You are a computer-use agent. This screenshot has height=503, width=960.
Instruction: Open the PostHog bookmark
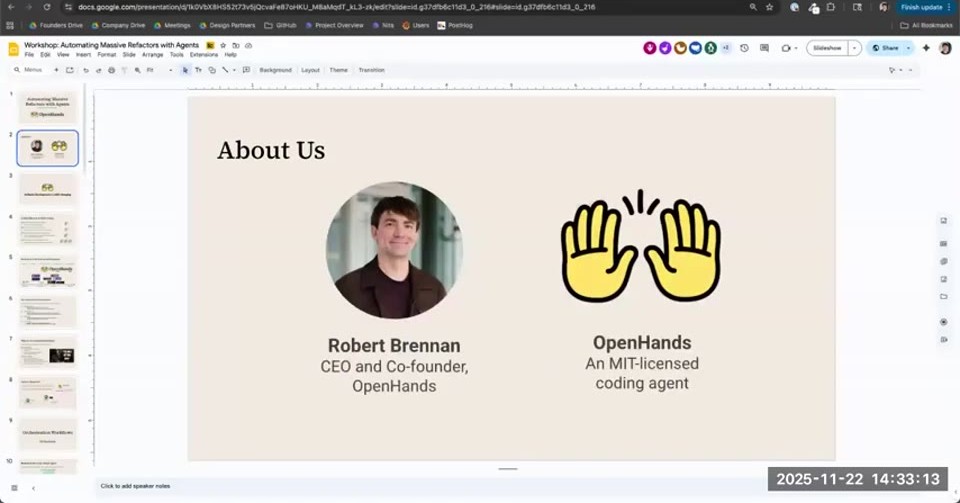pyautogui.click(x=455, y=26)
